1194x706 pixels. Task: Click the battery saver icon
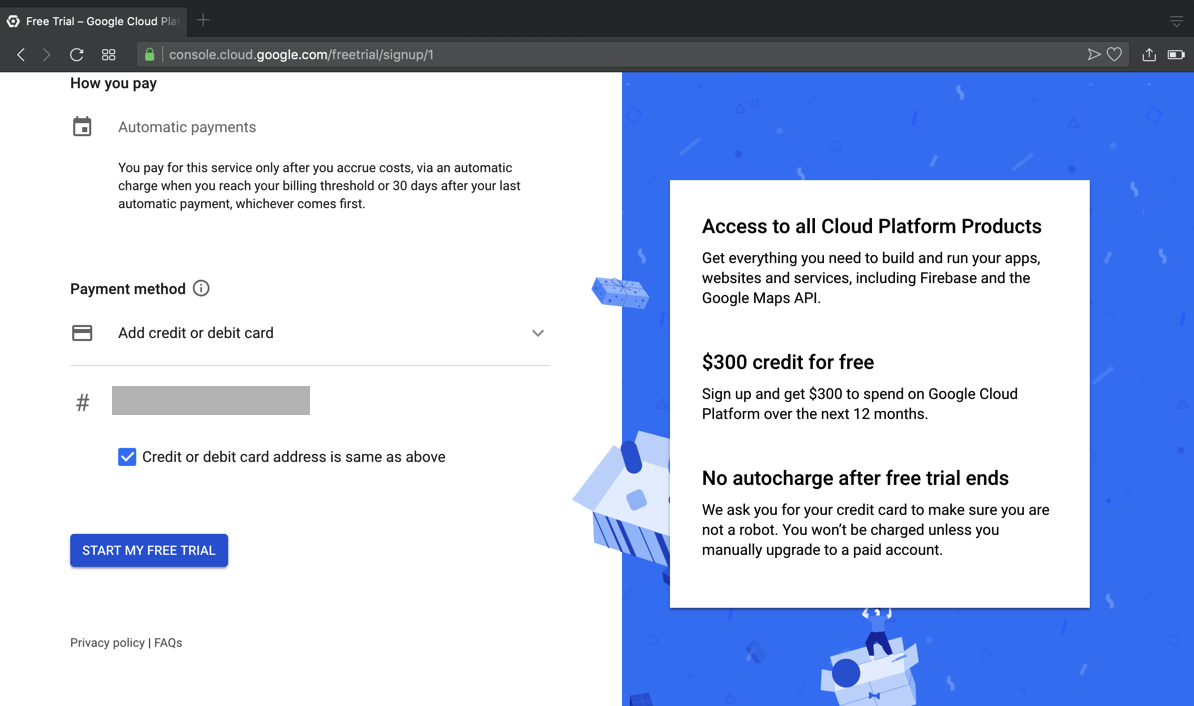coord(1176,55)
